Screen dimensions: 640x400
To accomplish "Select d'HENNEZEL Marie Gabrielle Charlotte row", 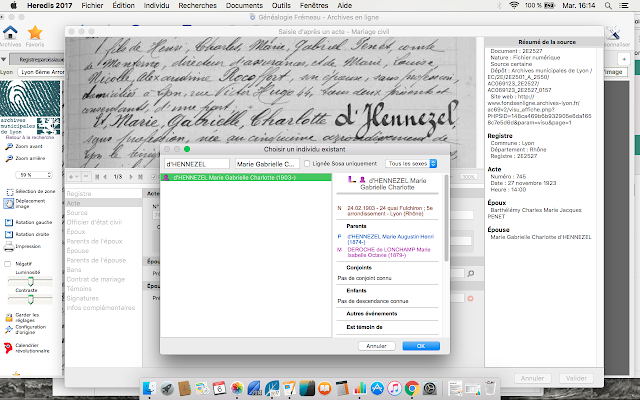I will pyautogui.click(x=246, y=178).
